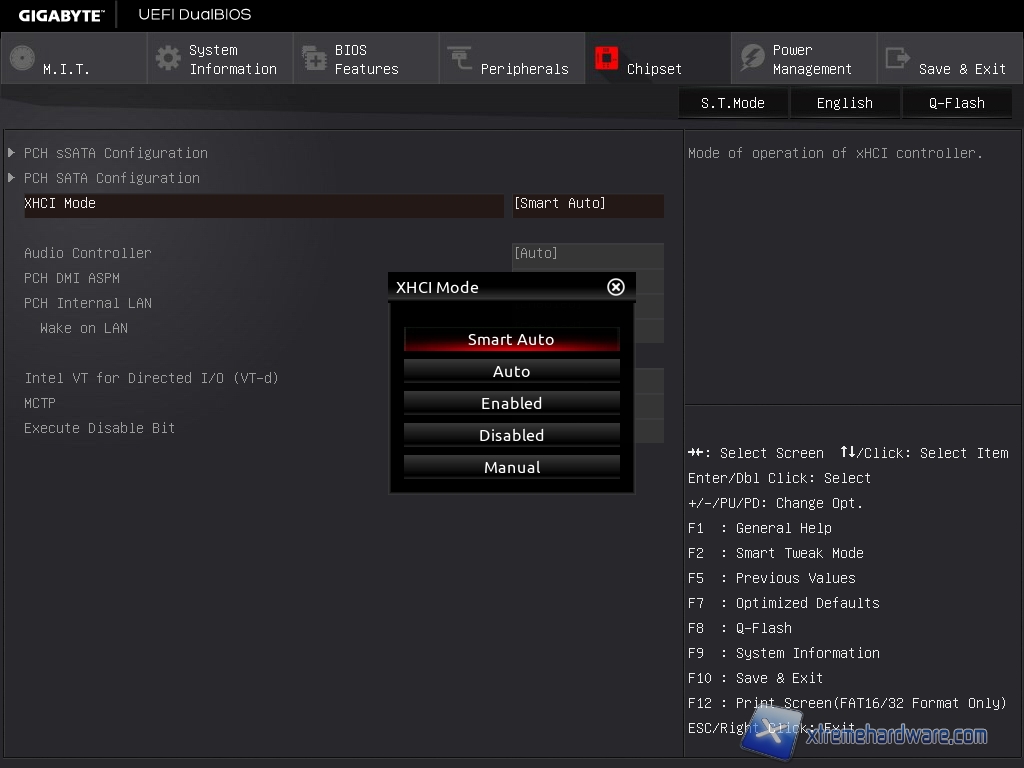Expand PCH SATA Configuration submenu

coord(111,178)
